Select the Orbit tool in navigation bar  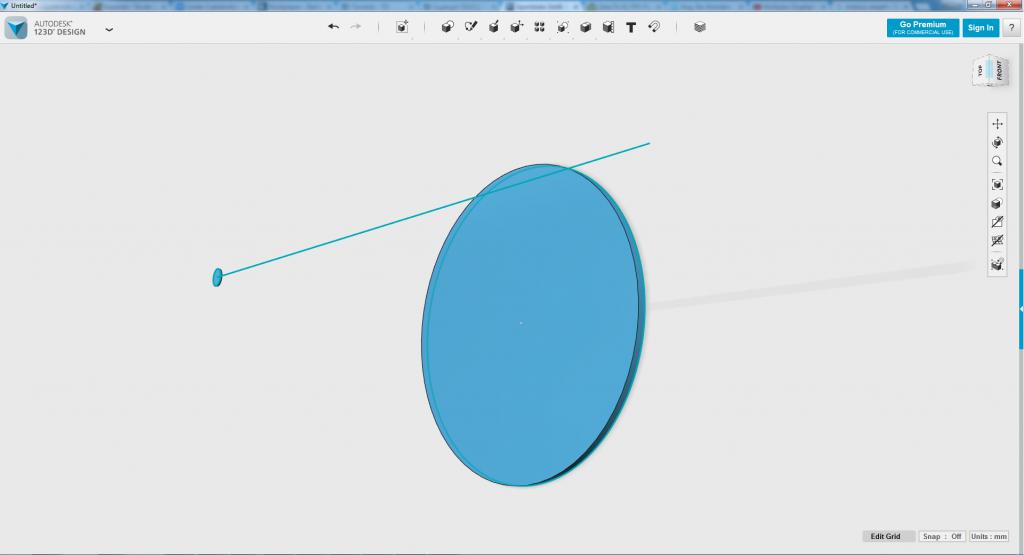[997, 143]
